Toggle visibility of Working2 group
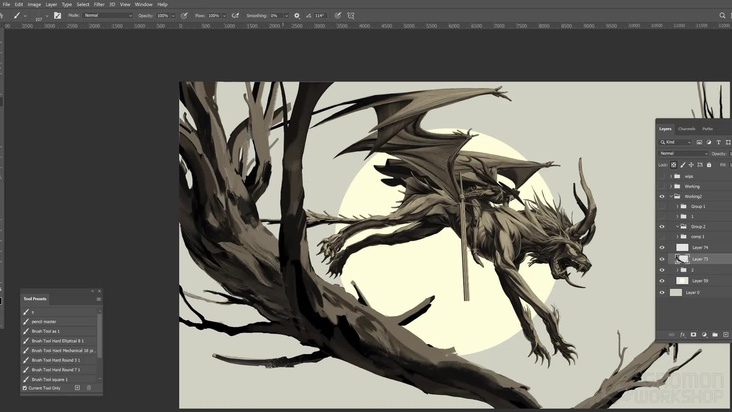The height and width of the screenshot is (412, 732). (662, 196)
